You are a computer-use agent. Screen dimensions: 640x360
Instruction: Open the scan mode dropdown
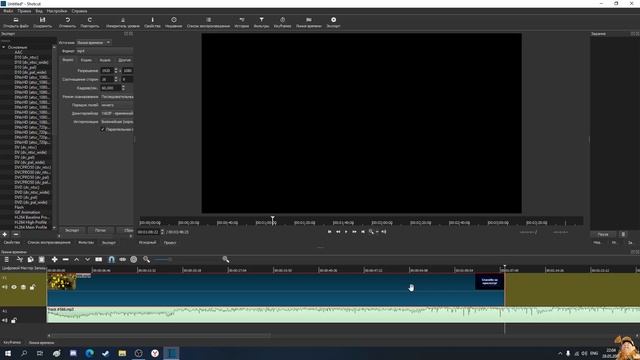[117, 97]
